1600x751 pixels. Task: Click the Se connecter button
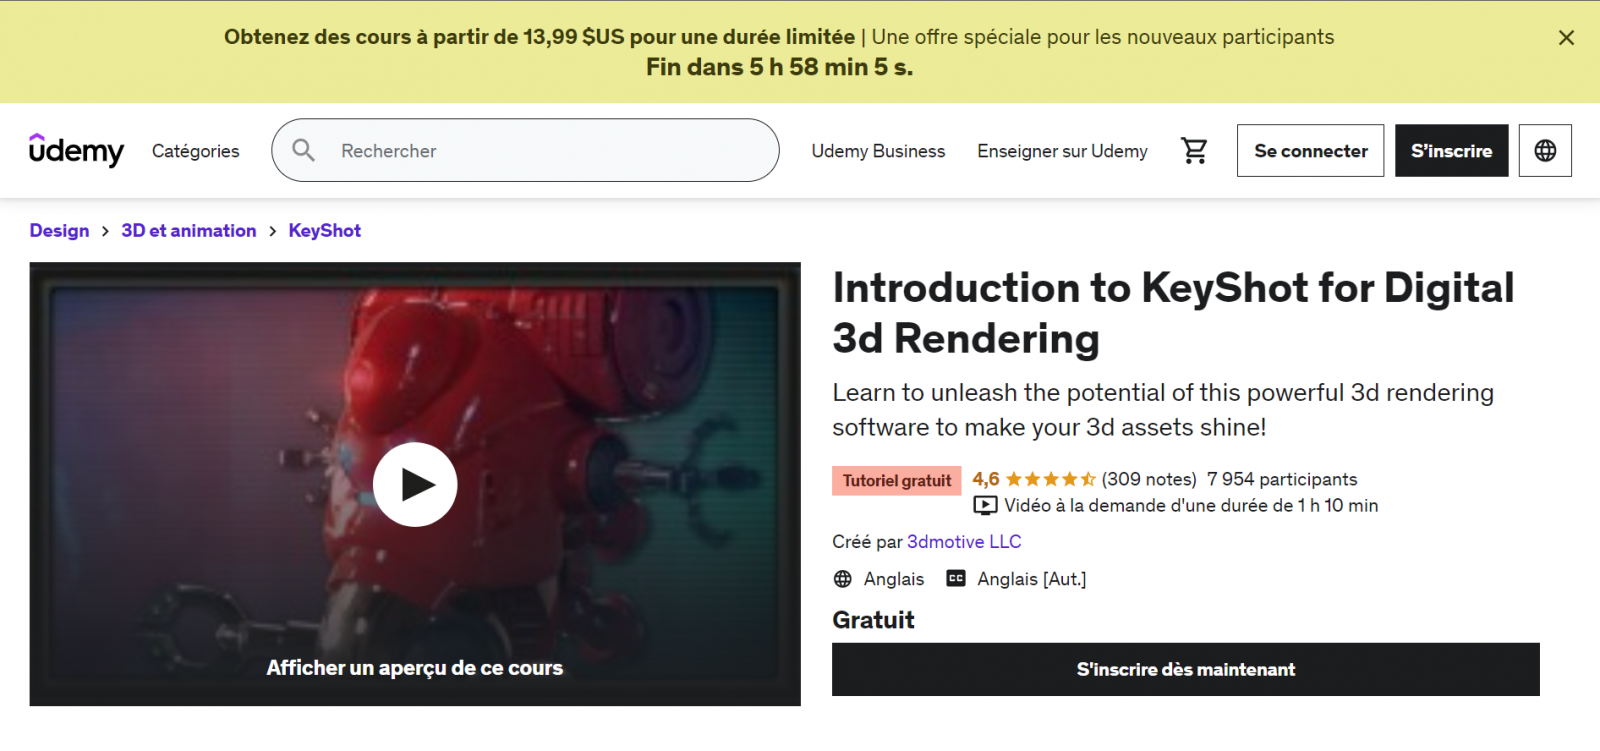coord(1310,151)
